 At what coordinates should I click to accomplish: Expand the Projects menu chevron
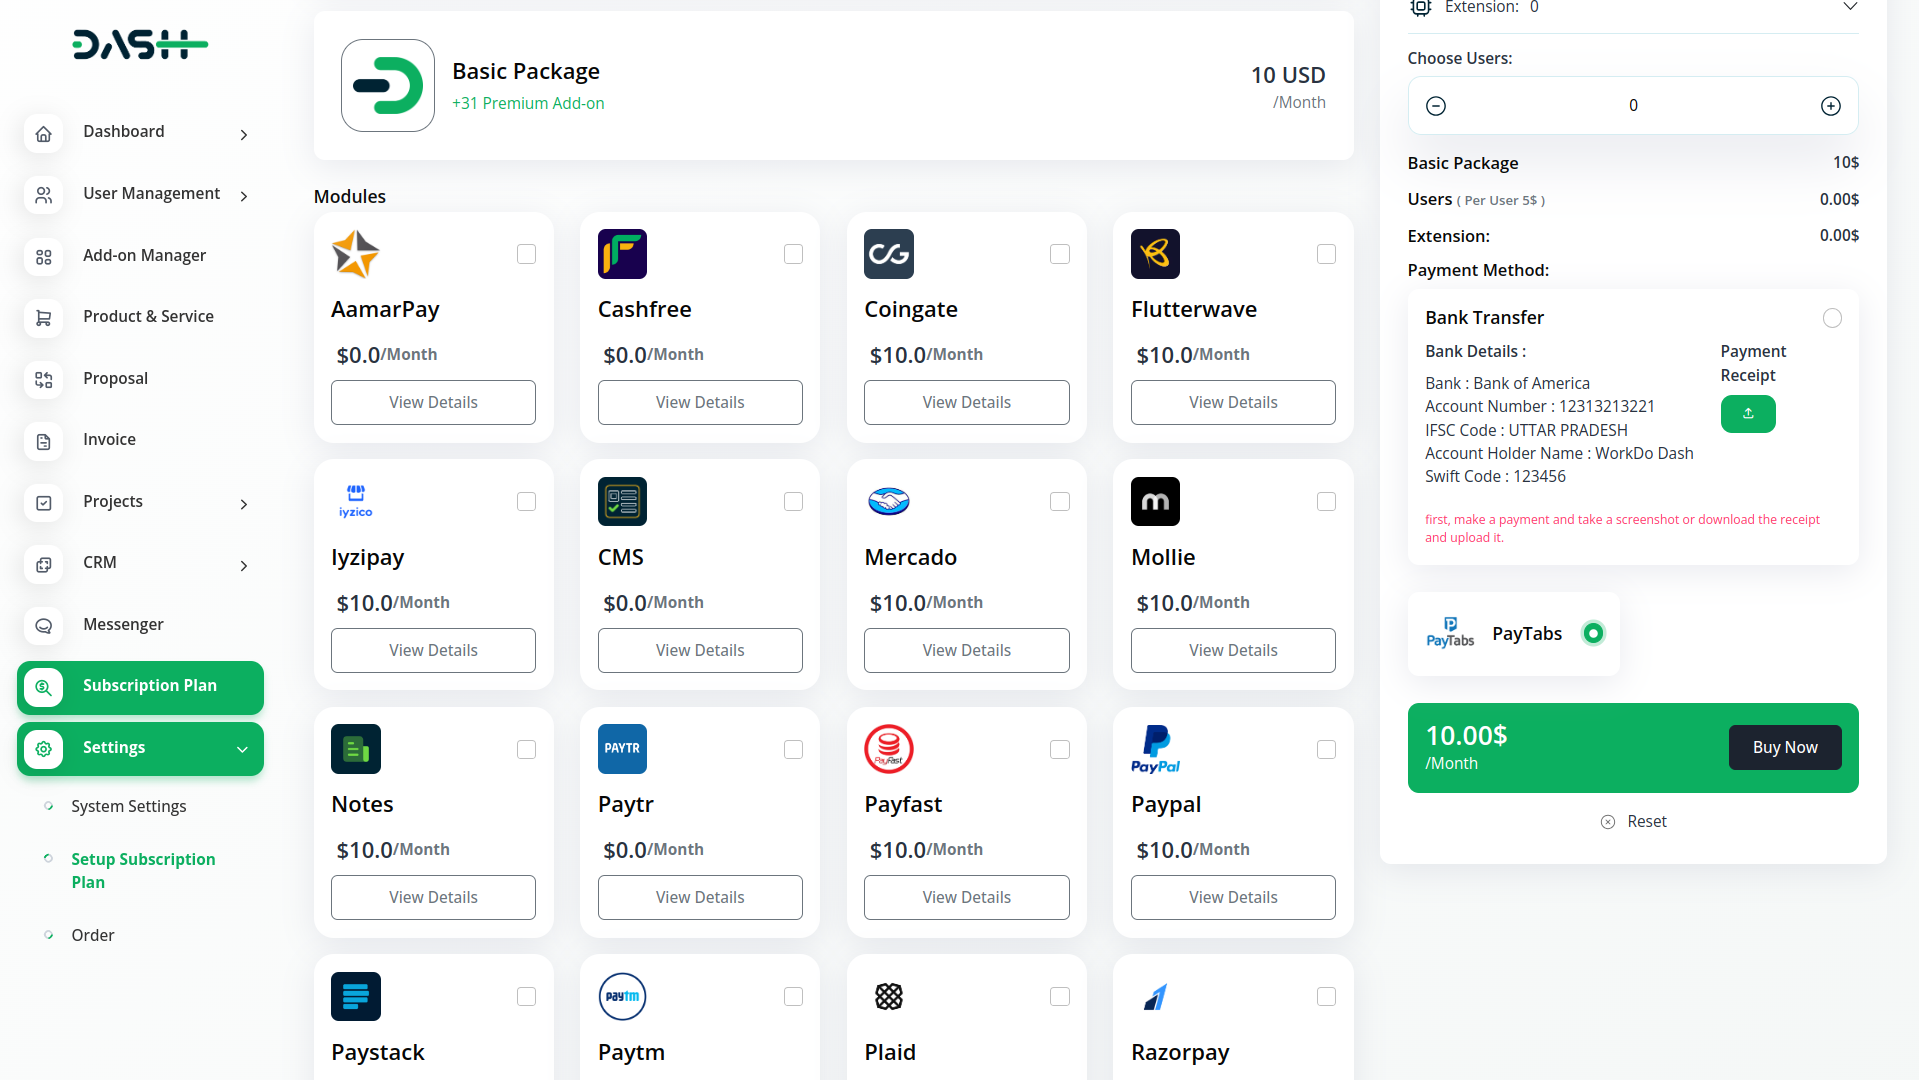[x=244, y=504]
